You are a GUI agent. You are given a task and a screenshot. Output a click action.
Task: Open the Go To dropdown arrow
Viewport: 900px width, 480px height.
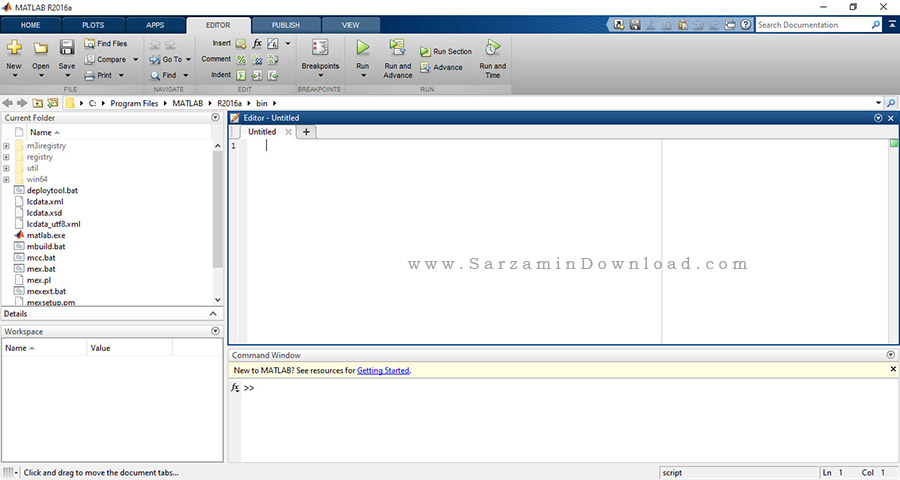[188, 59]
